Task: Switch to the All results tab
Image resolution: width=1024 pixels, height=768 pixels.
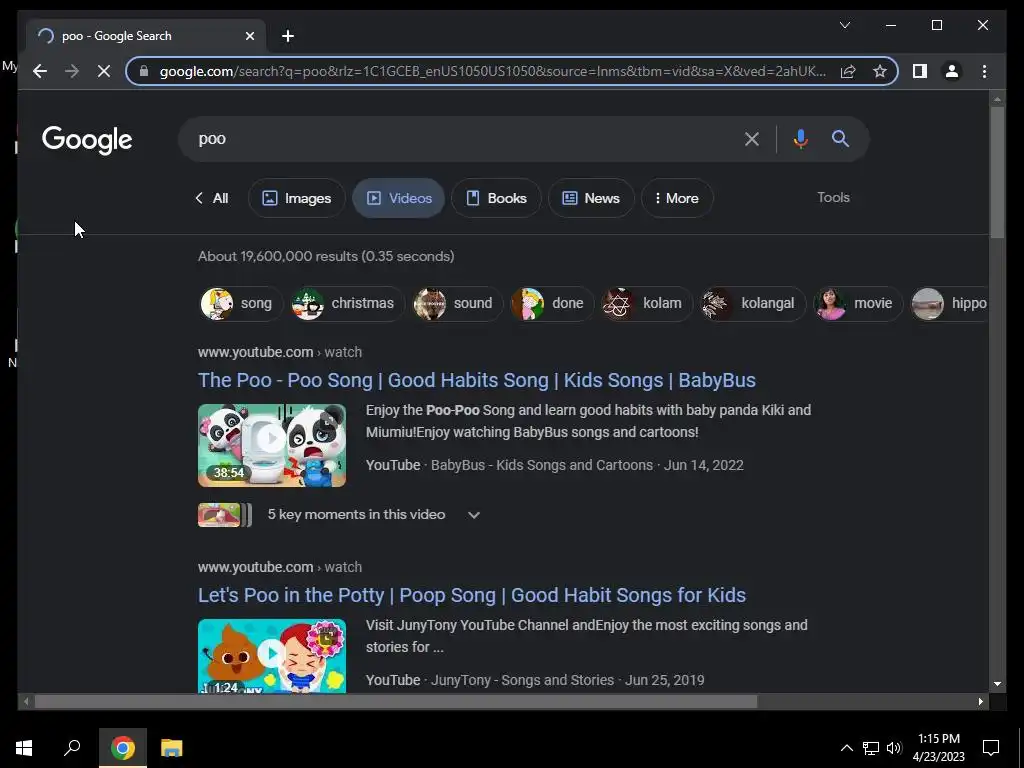Action: tap(212, 198)
